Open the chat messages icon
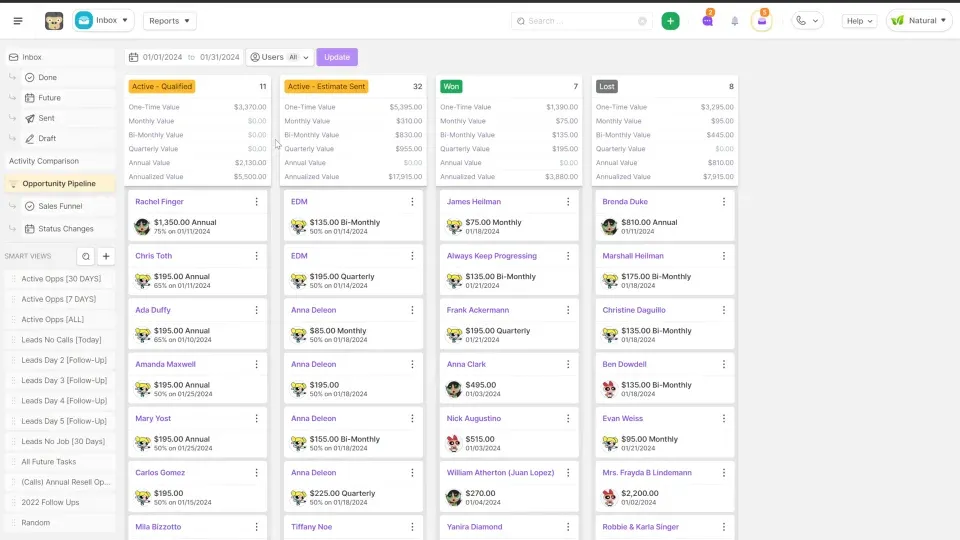Viewport: 960px width, 540px height. 708,21
